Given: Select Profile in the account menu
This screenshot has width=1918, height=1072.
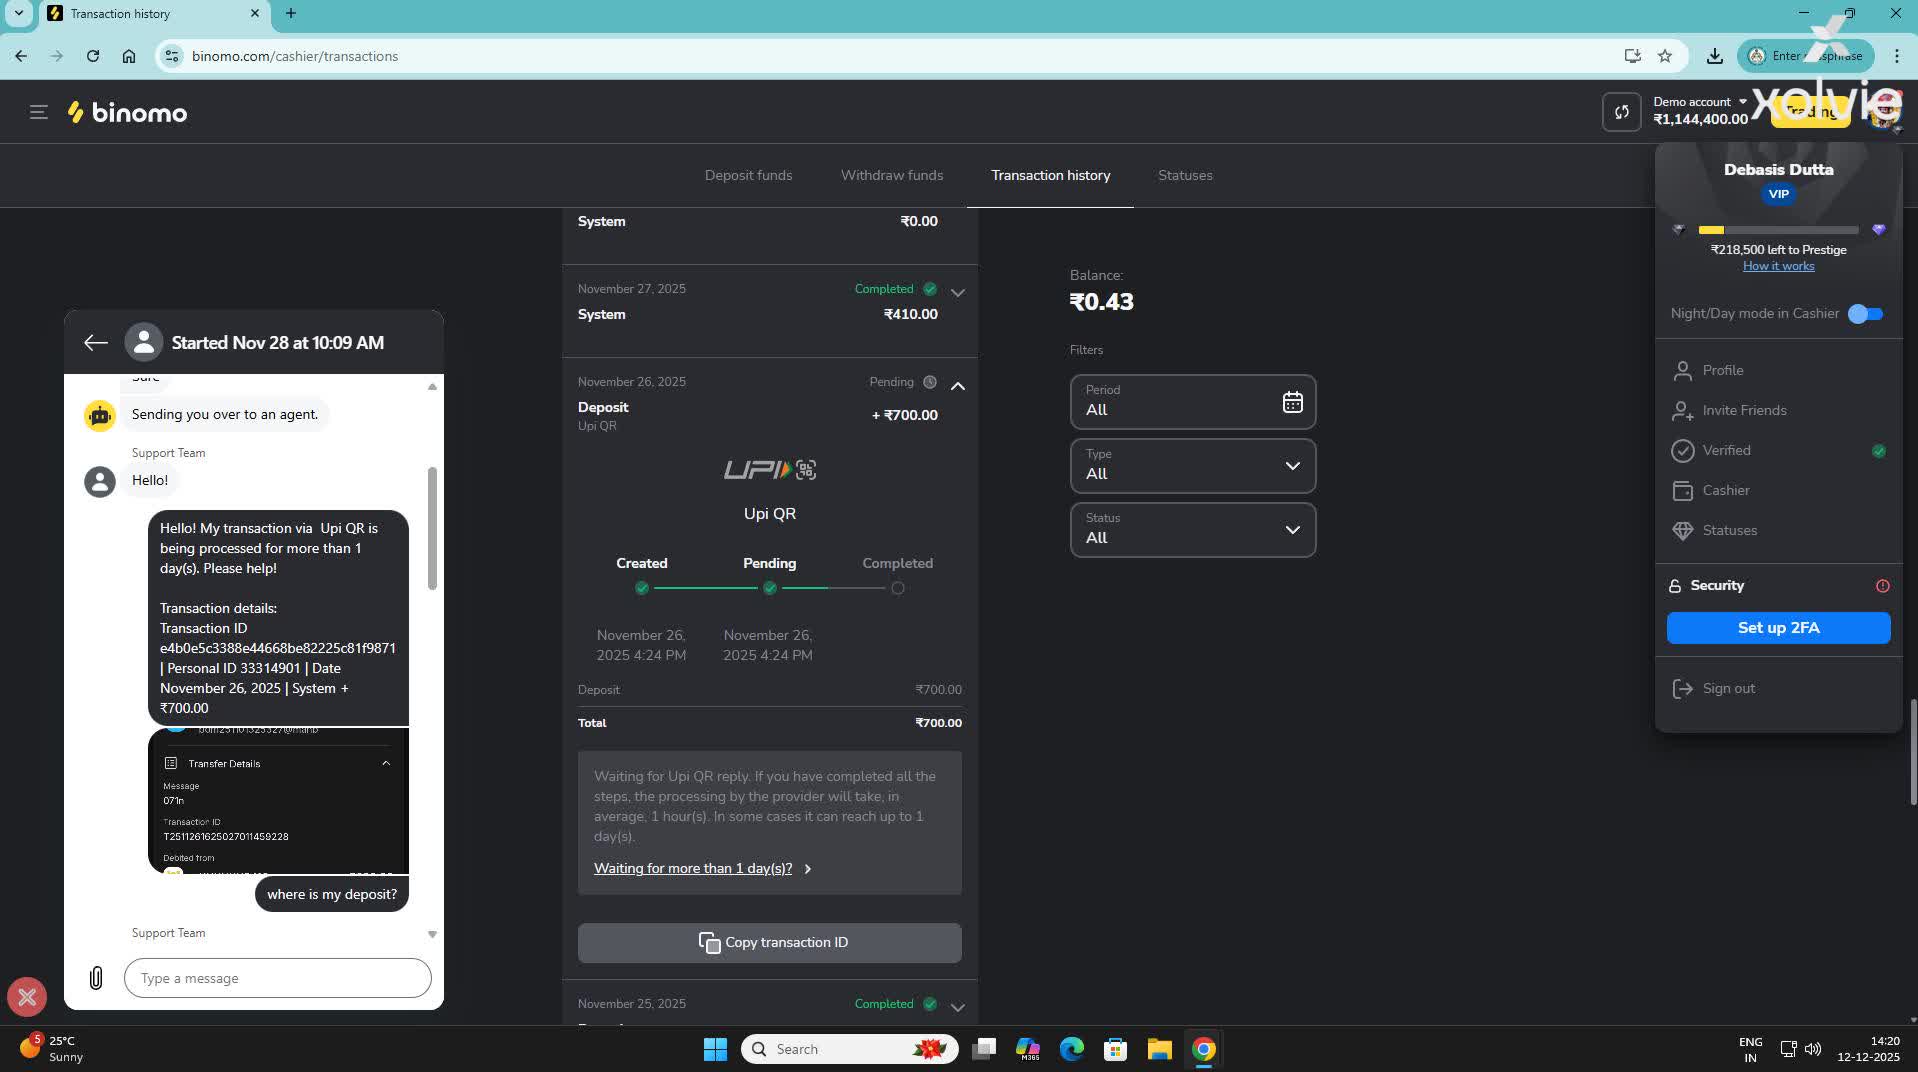Looking at the screenshot, I should (x=1722, y=370).
